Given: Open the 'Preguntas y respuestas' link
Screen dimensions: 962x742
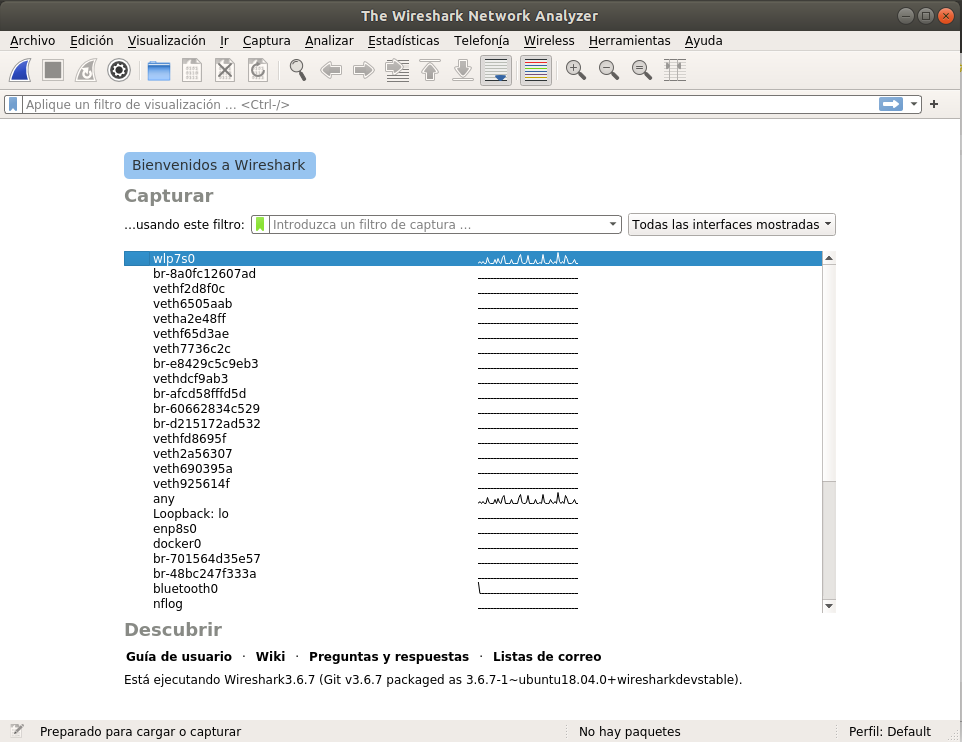Looking at the screenshot, I should [x=388, y=657].
